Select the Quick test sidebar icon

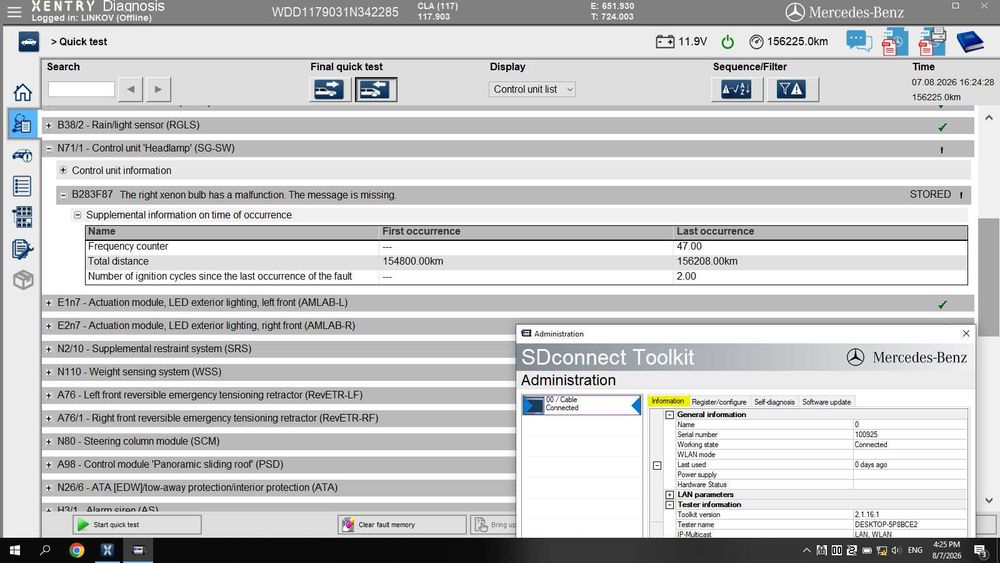tap(22, 123)
